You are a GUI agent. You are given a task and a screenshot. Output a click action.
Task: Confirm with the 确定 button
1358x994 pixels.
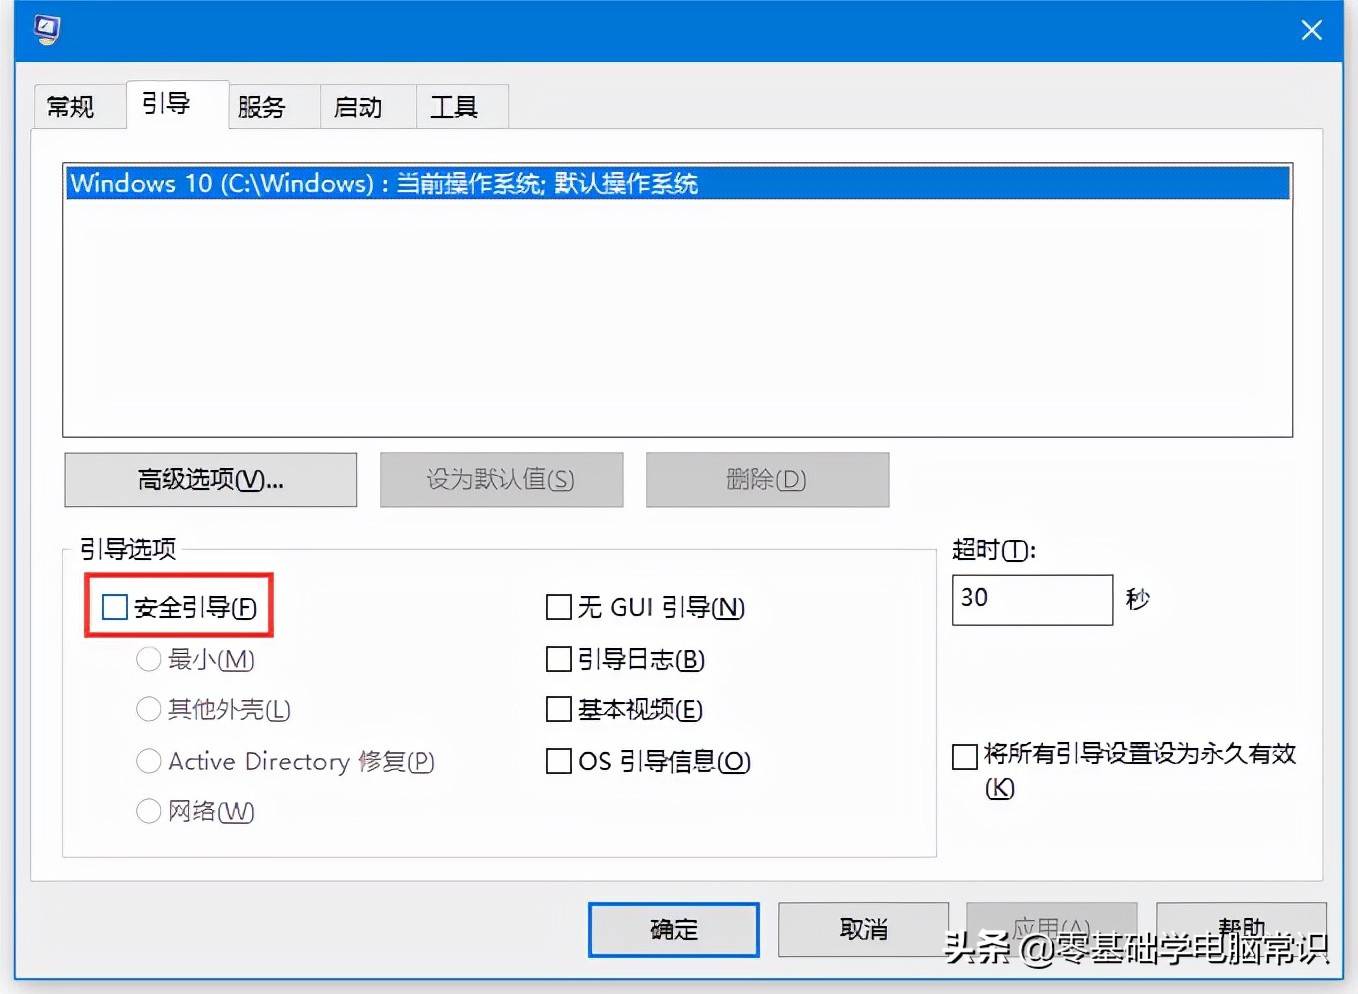tap(674, 930)
